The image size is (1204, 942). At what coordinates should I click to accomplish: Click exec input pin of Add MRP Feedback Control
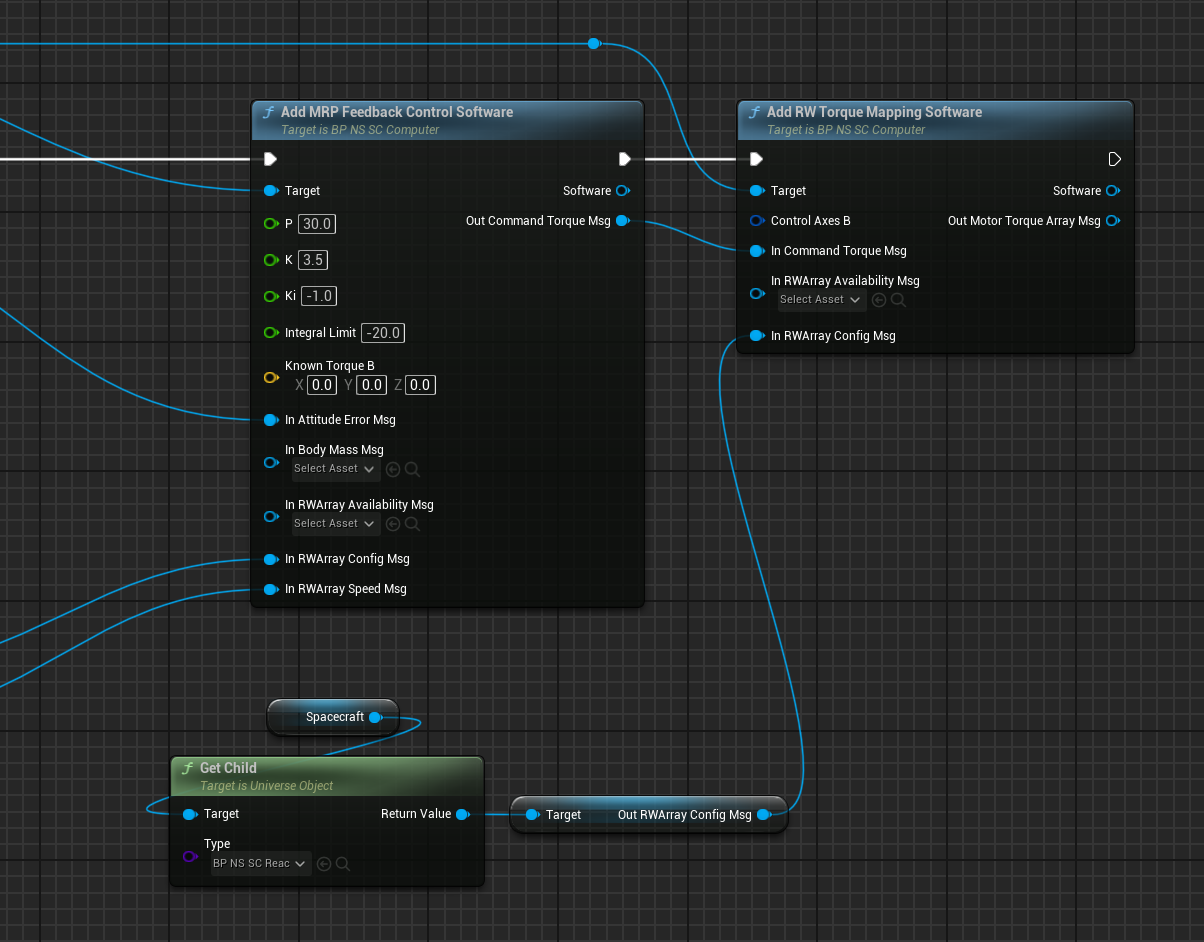tap(270, 159)
